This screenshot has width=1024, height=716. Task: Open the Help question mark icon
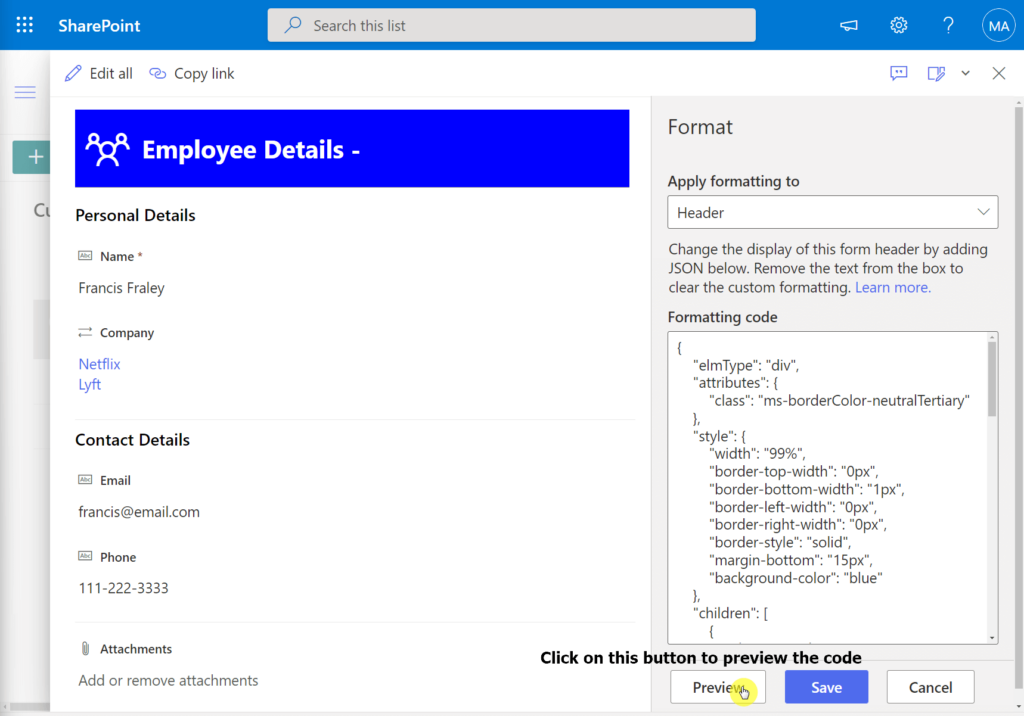[948, 25]
